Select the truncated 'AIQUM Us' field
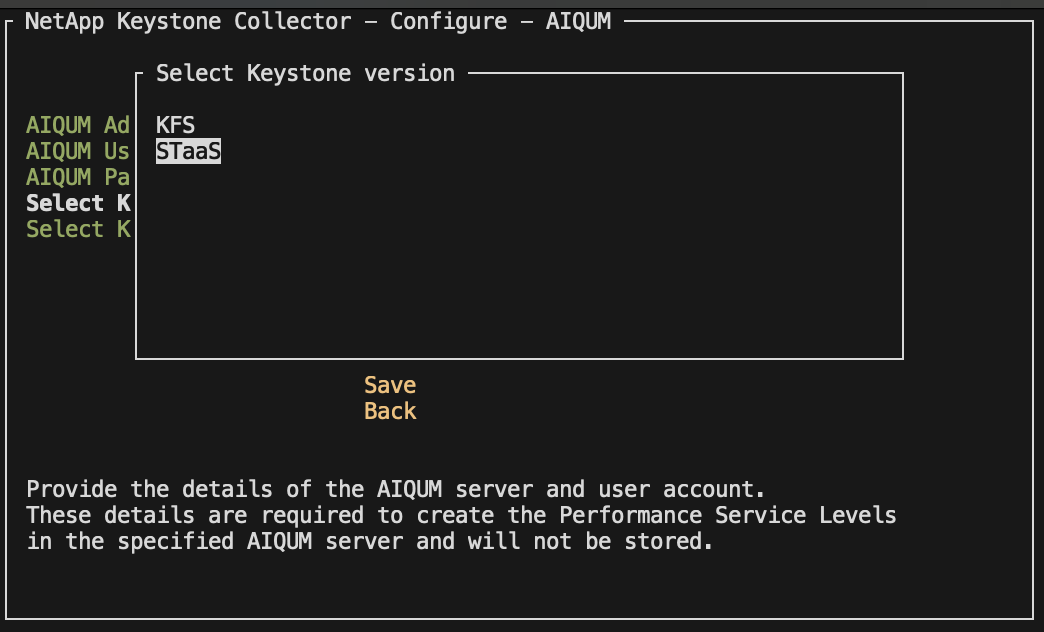This screenshot has height=632, width=1044. [78, 151]
